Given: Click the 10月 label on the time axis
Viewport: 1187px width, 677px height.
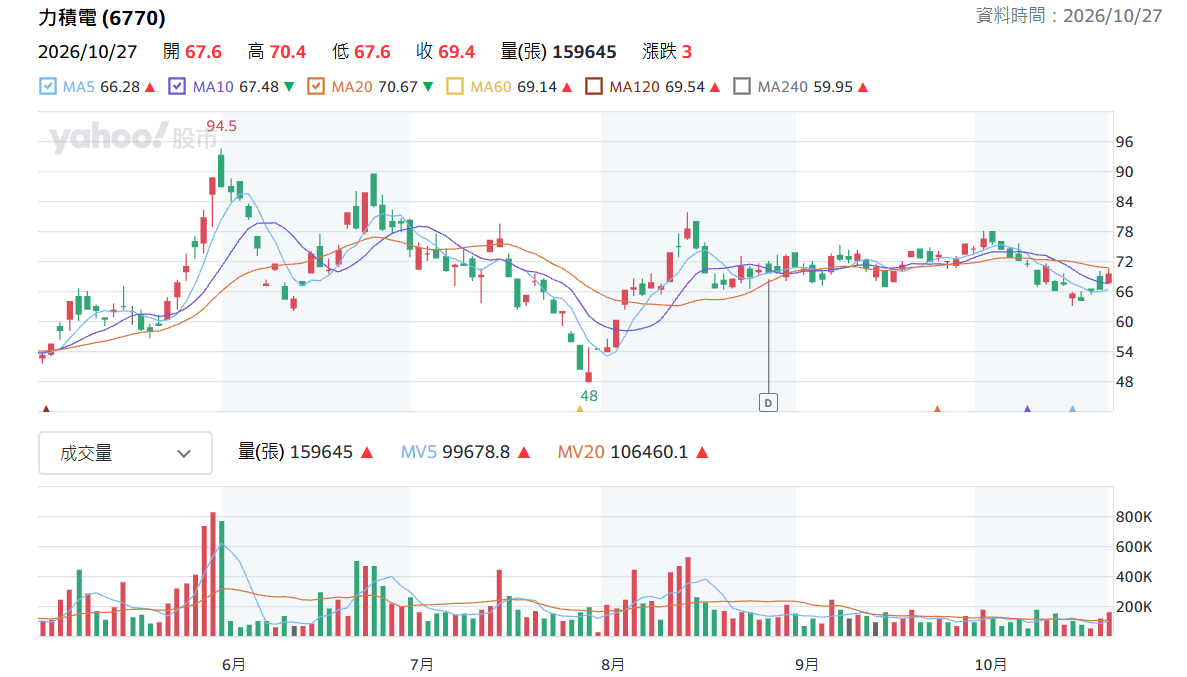Looking at the screenshot, I should 990,664.
